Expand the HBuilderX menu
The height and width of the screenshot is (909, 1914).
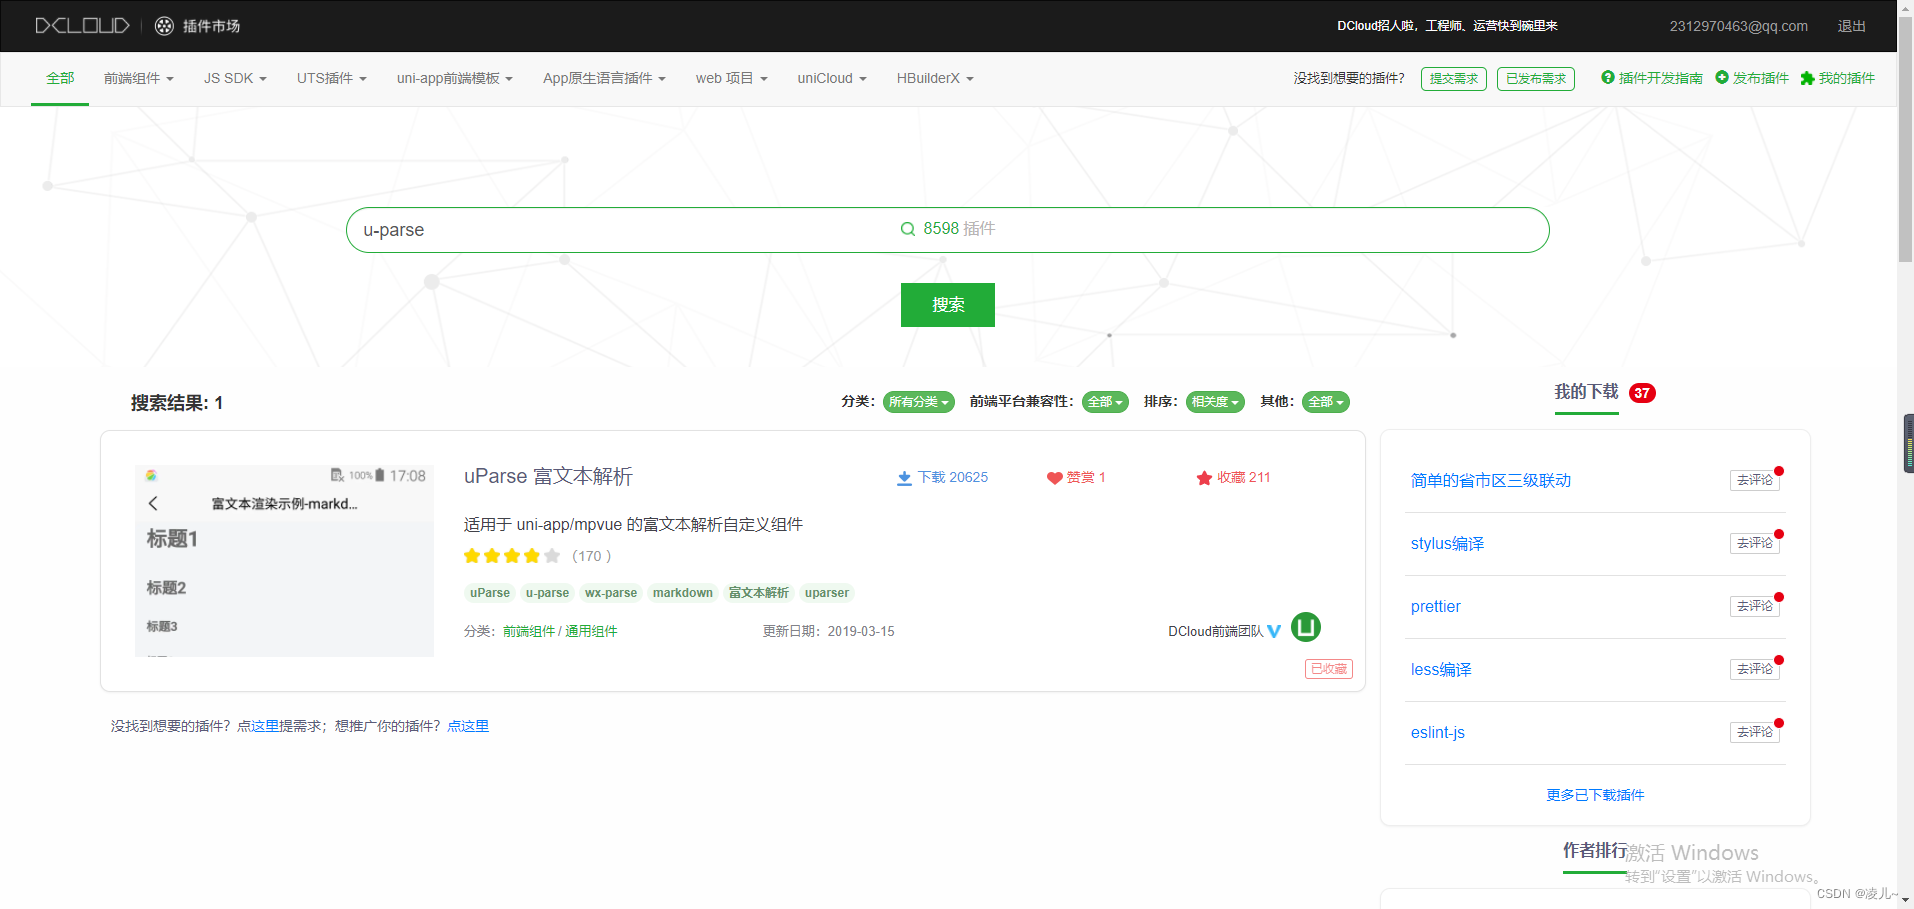(935, 78)
